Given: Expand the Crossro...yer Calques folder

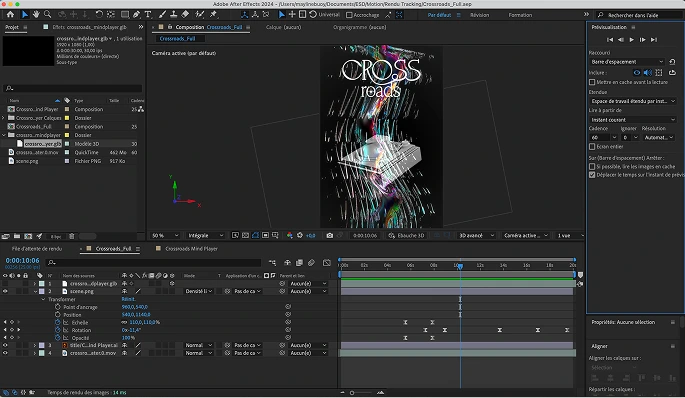Looking at the screenshot, I should [x=3, y=118].
